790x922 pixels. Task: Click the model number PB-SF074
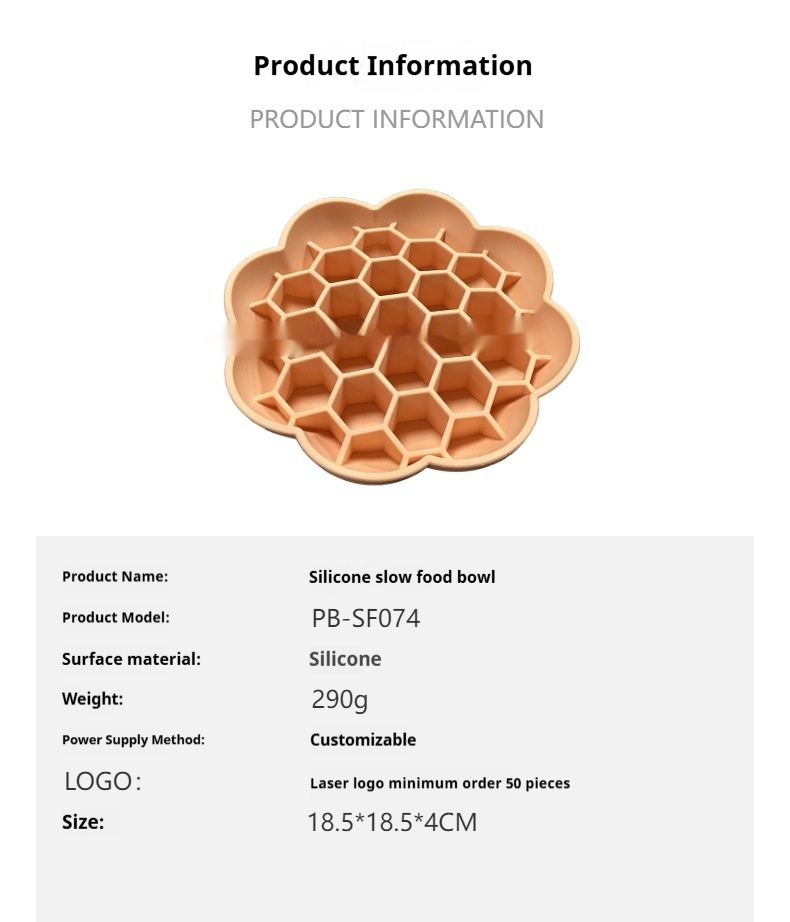[365, 619]
